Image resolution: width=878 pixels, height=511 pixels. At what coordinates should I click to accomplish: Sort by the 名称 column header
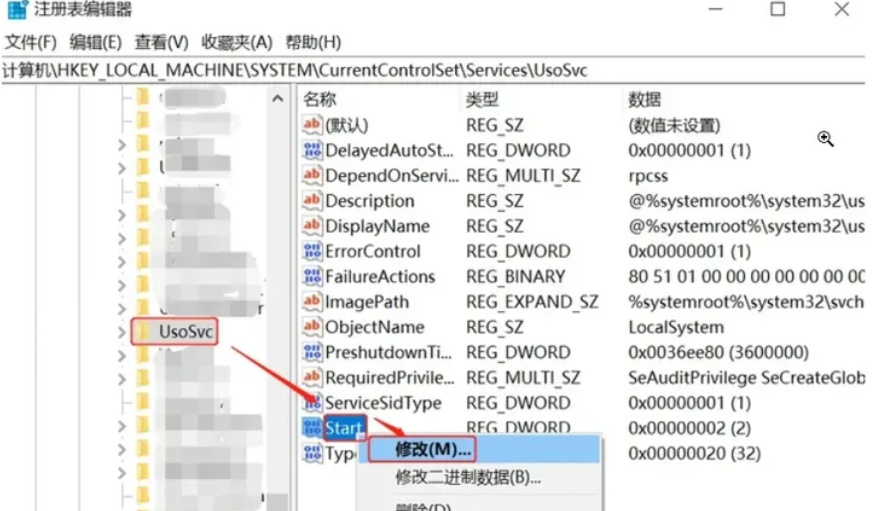click(x=320, y=100)
